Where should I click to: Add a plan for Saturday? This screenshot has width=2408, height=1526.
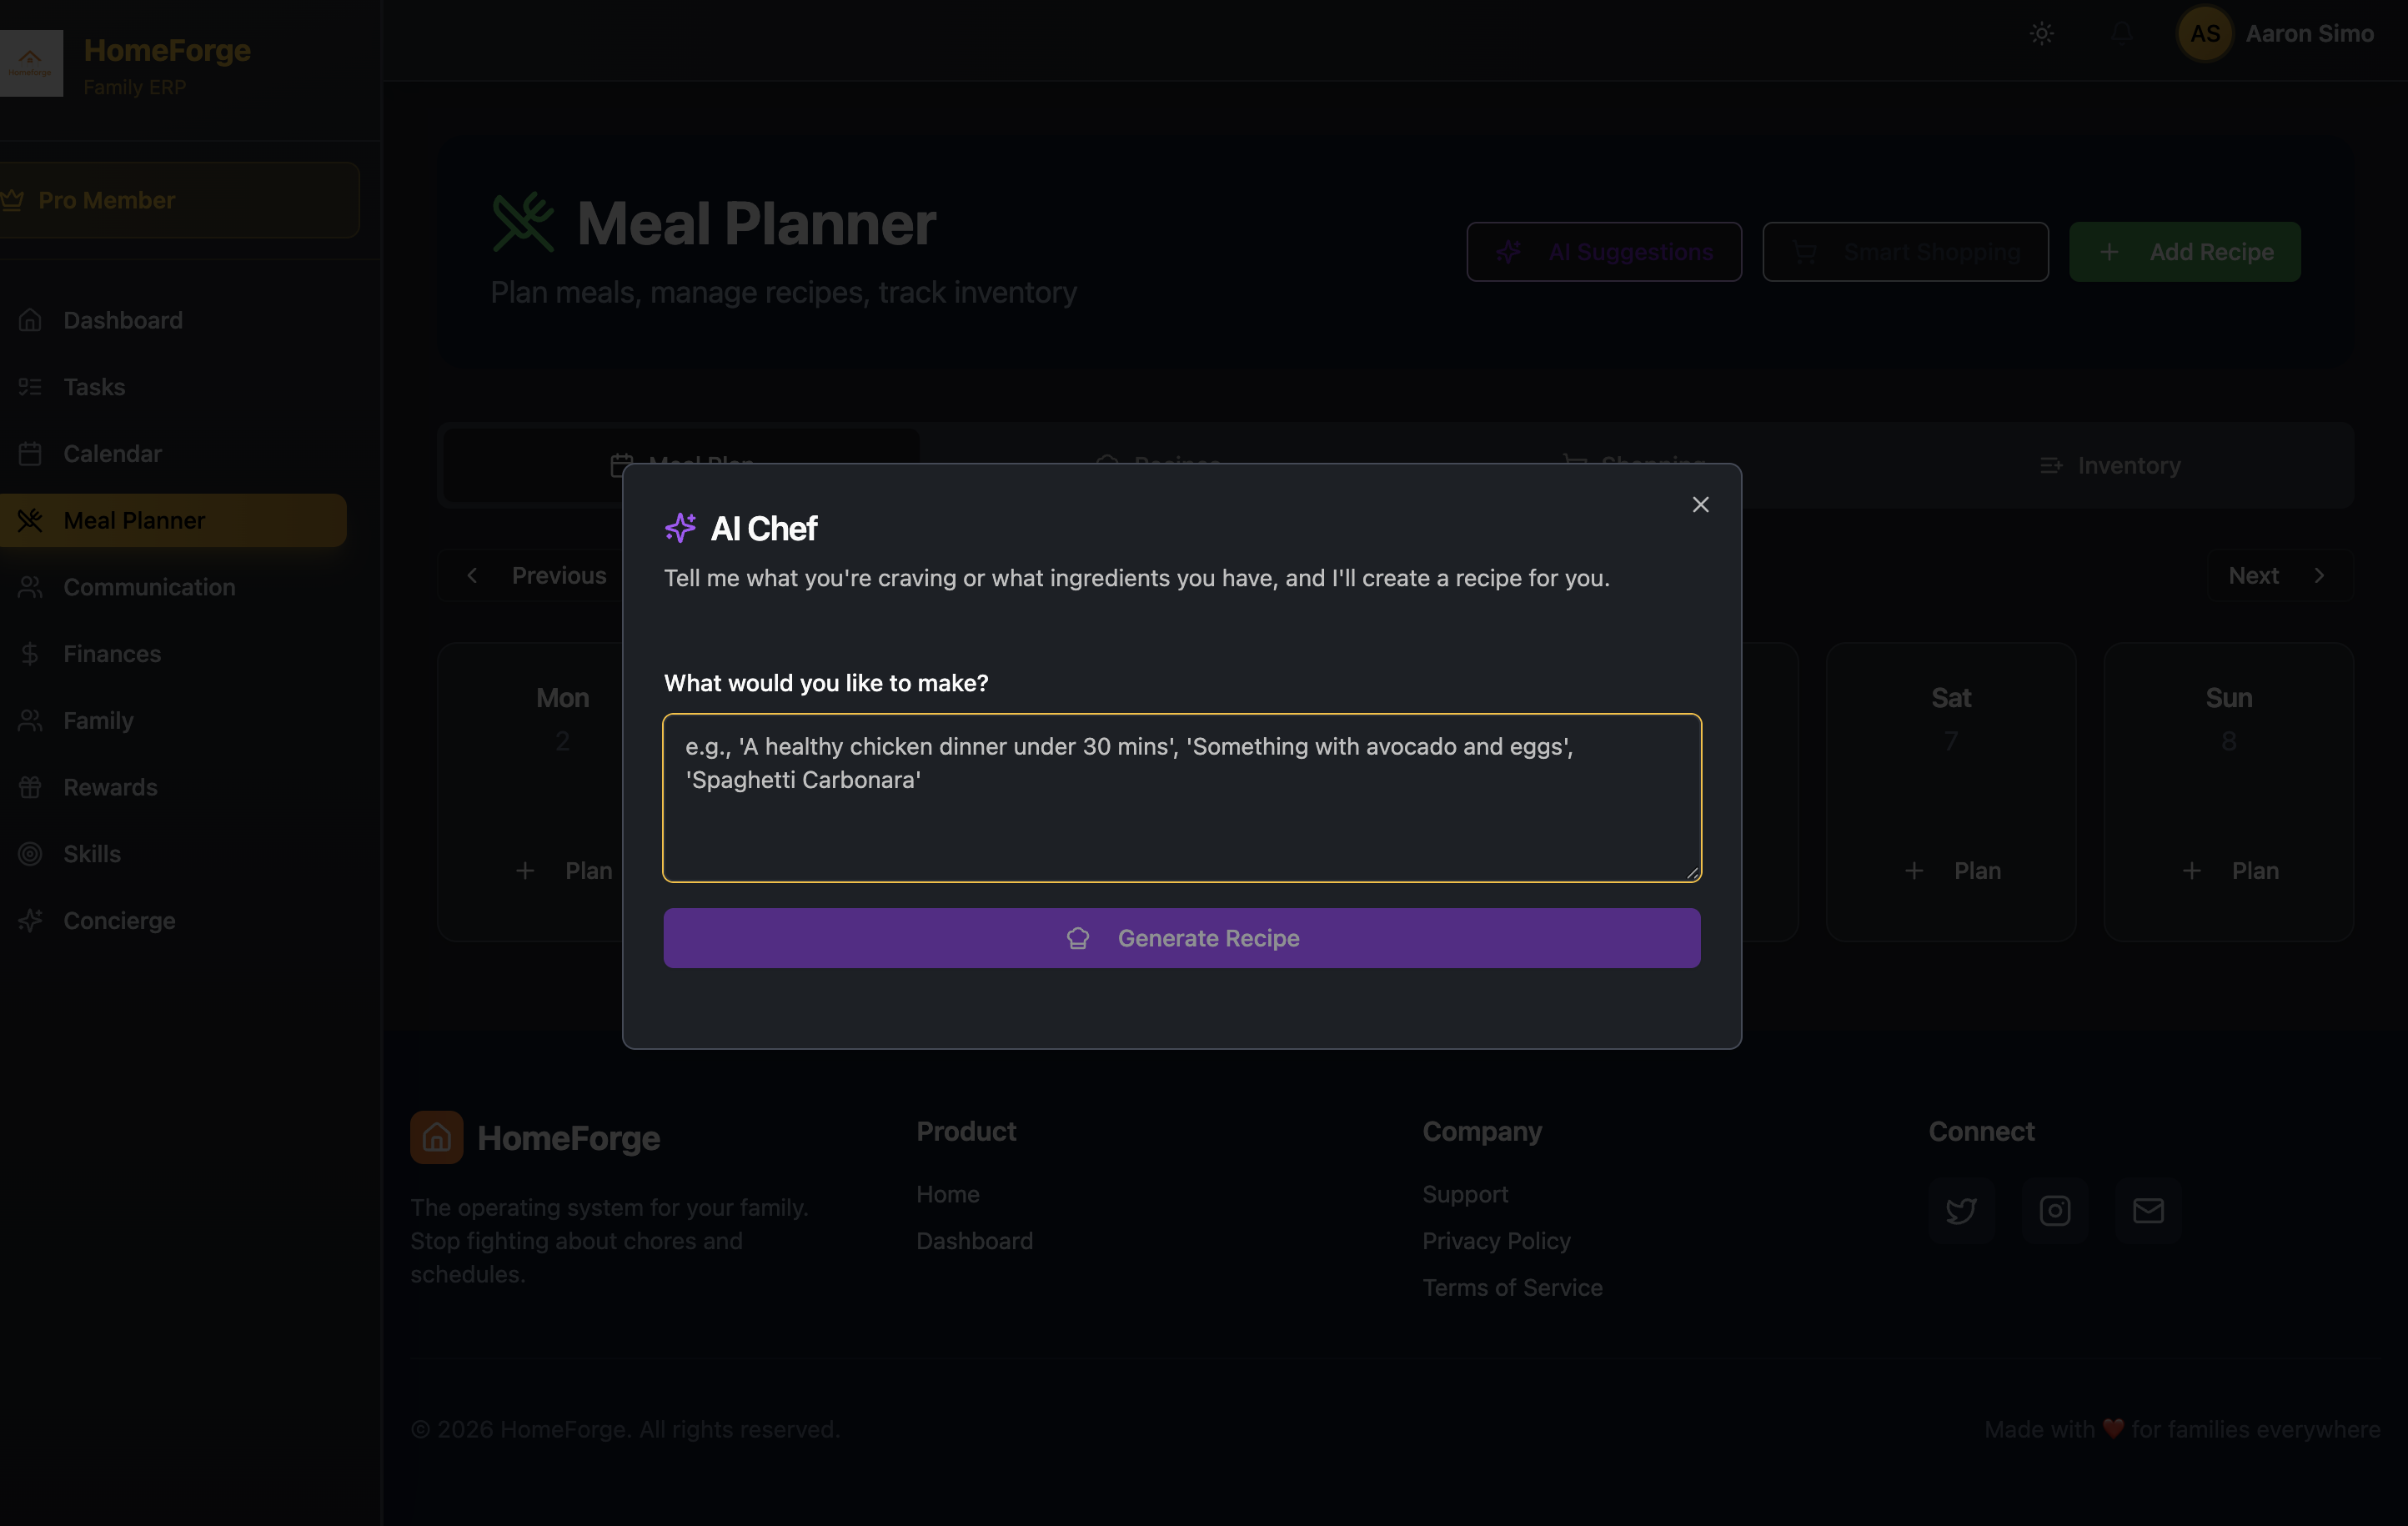1951,871
